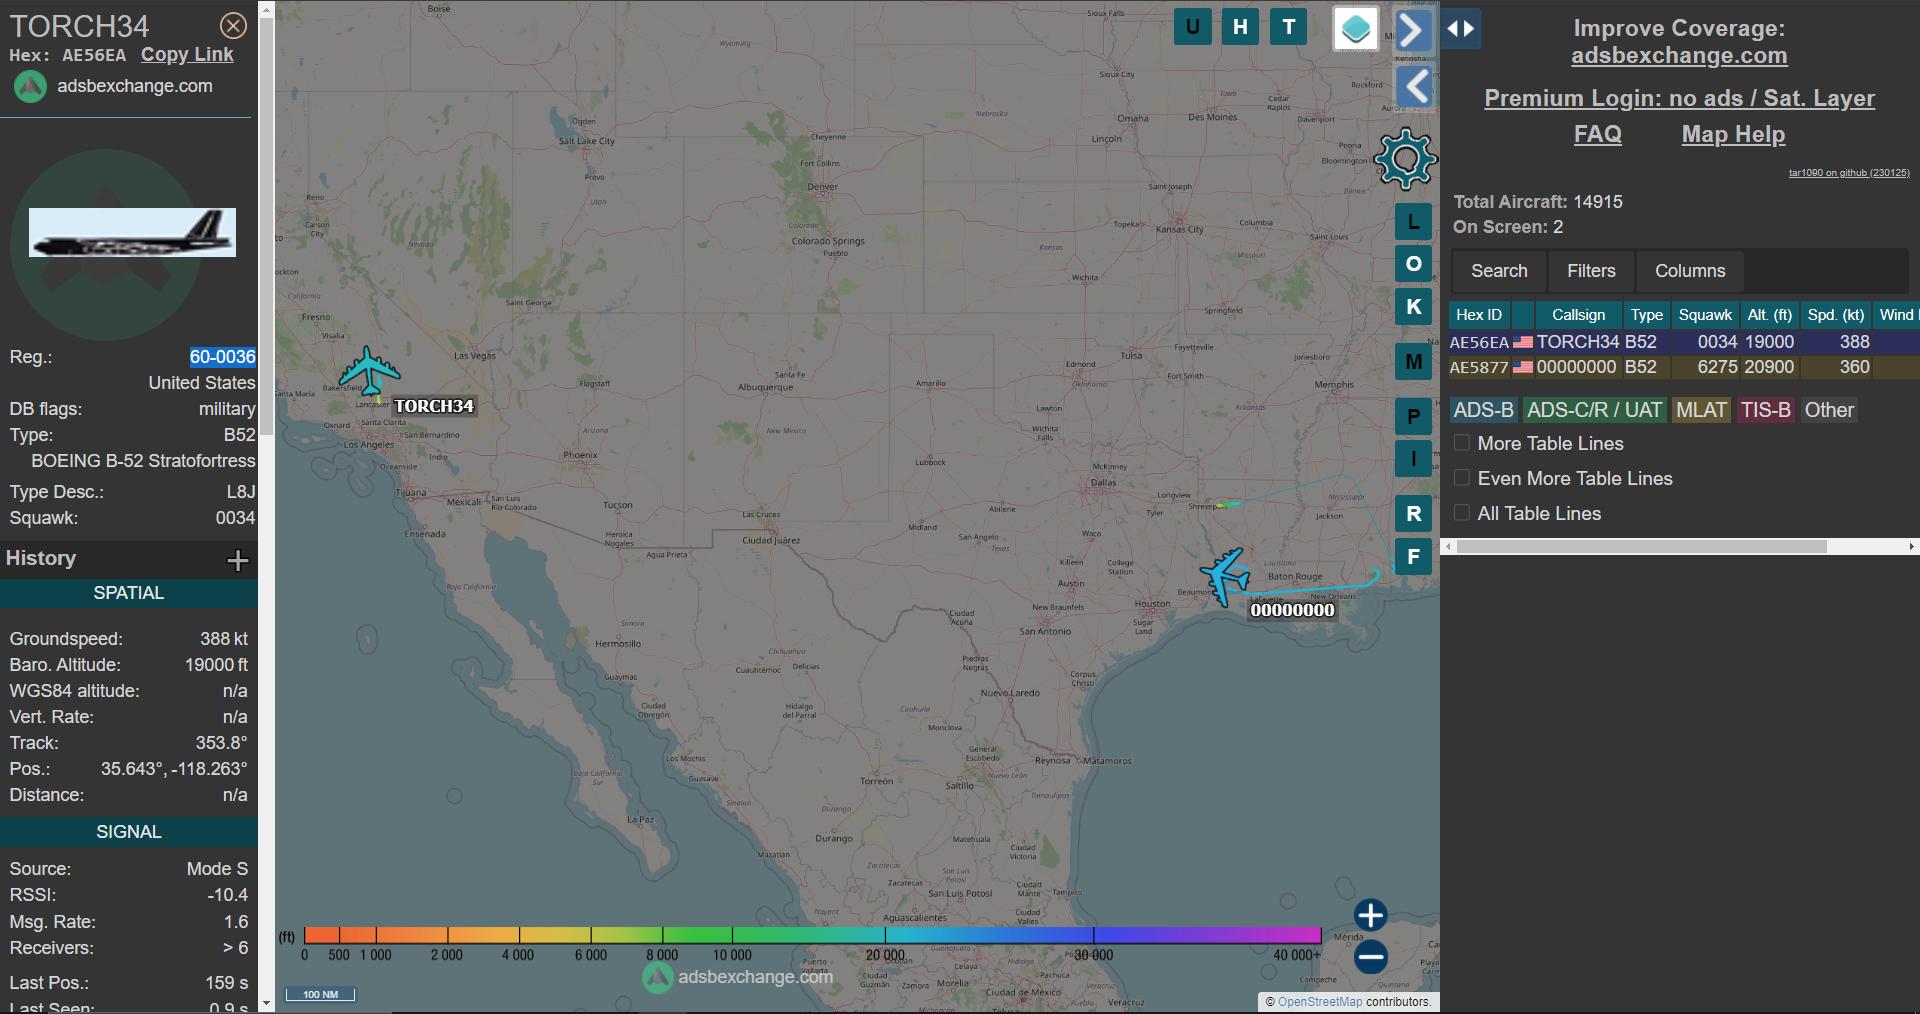Open the map layer selector icon
Screen dimensions: 1920x1014
pyautogui.click(x=1356, y=28)
